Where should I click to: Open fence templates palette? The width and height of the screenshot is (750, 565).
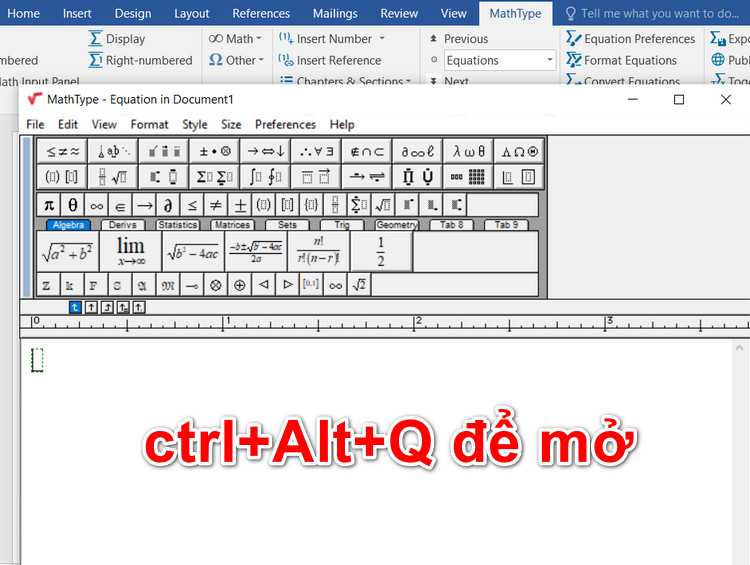click(62, 177)
